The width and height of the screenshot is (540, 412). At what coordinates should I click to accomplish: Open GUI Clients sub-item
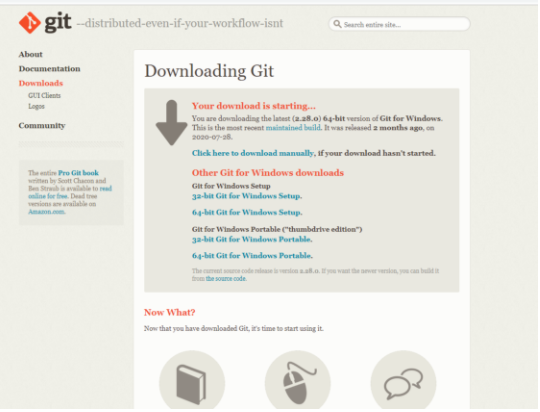(44, 95)
